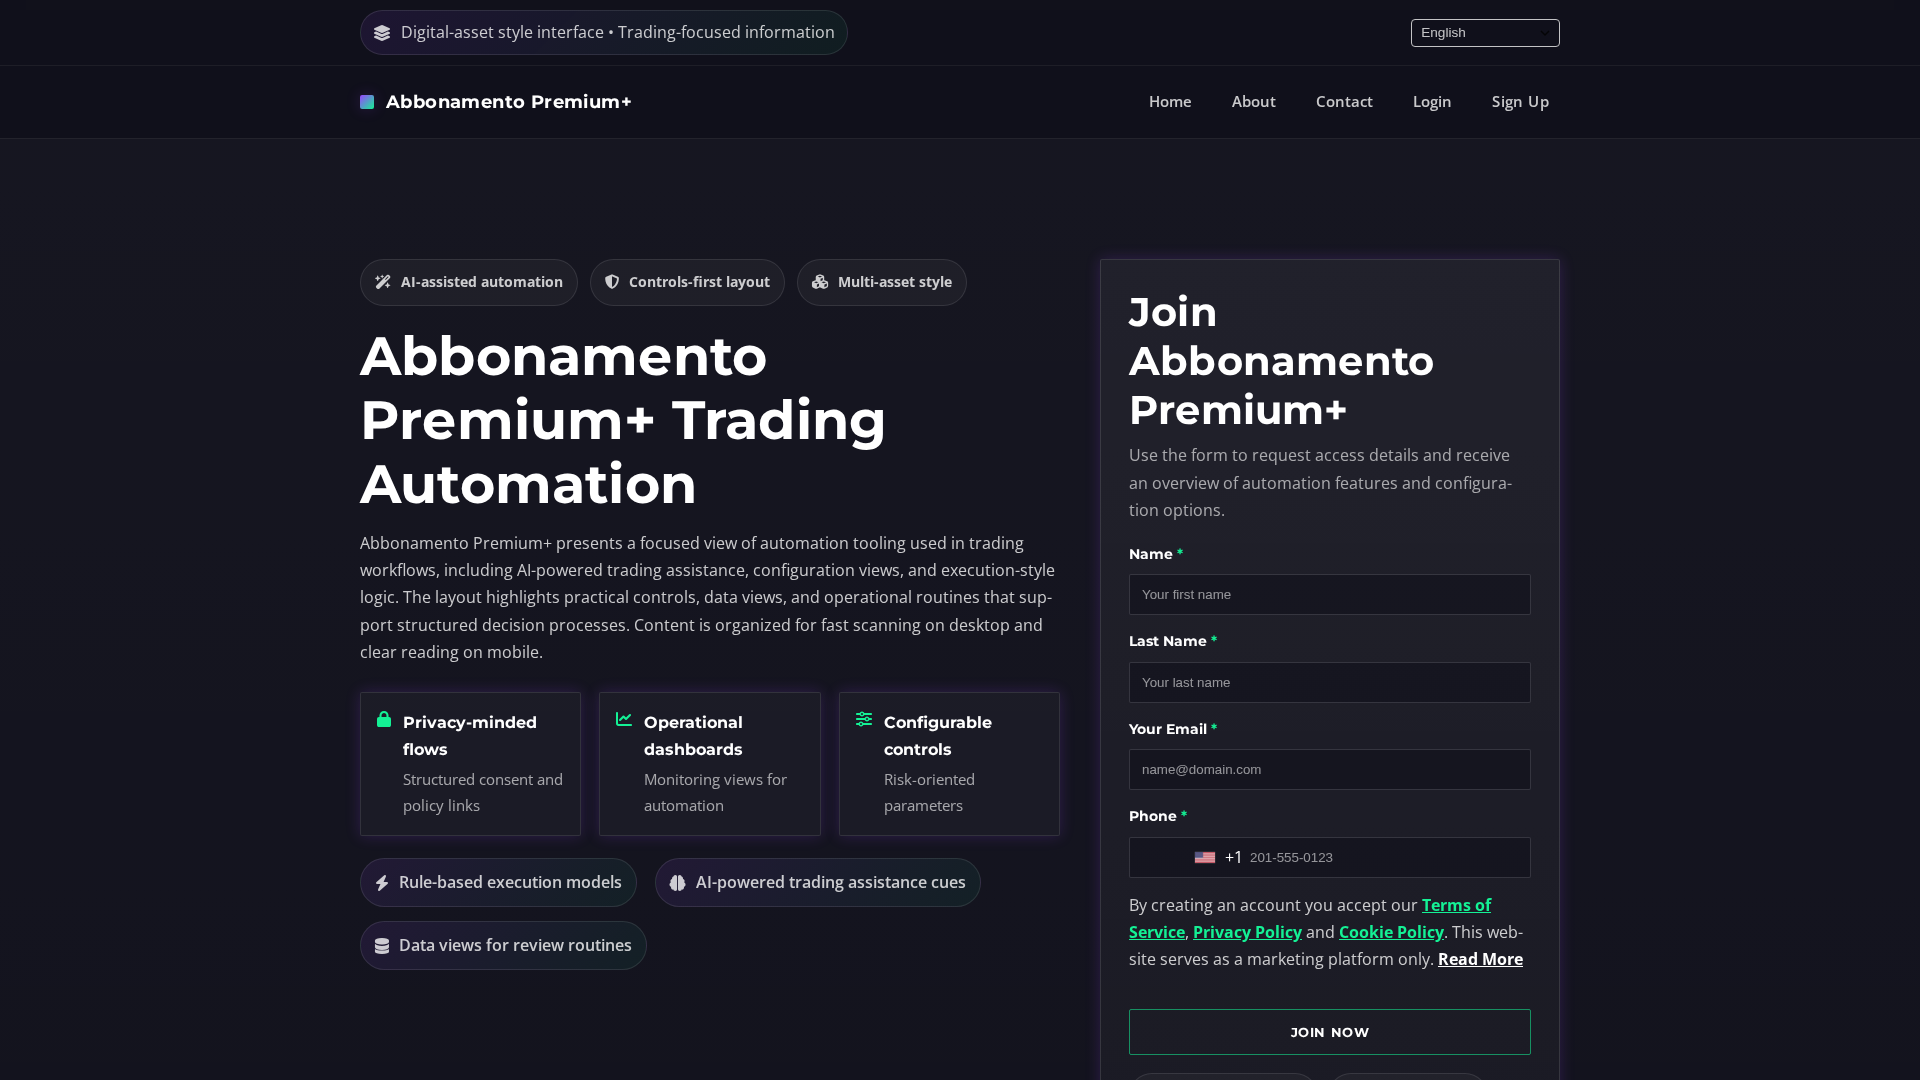Click the JOIN NOW button
This screenshot has width=1920, height=1080.
[1330, 1032]
